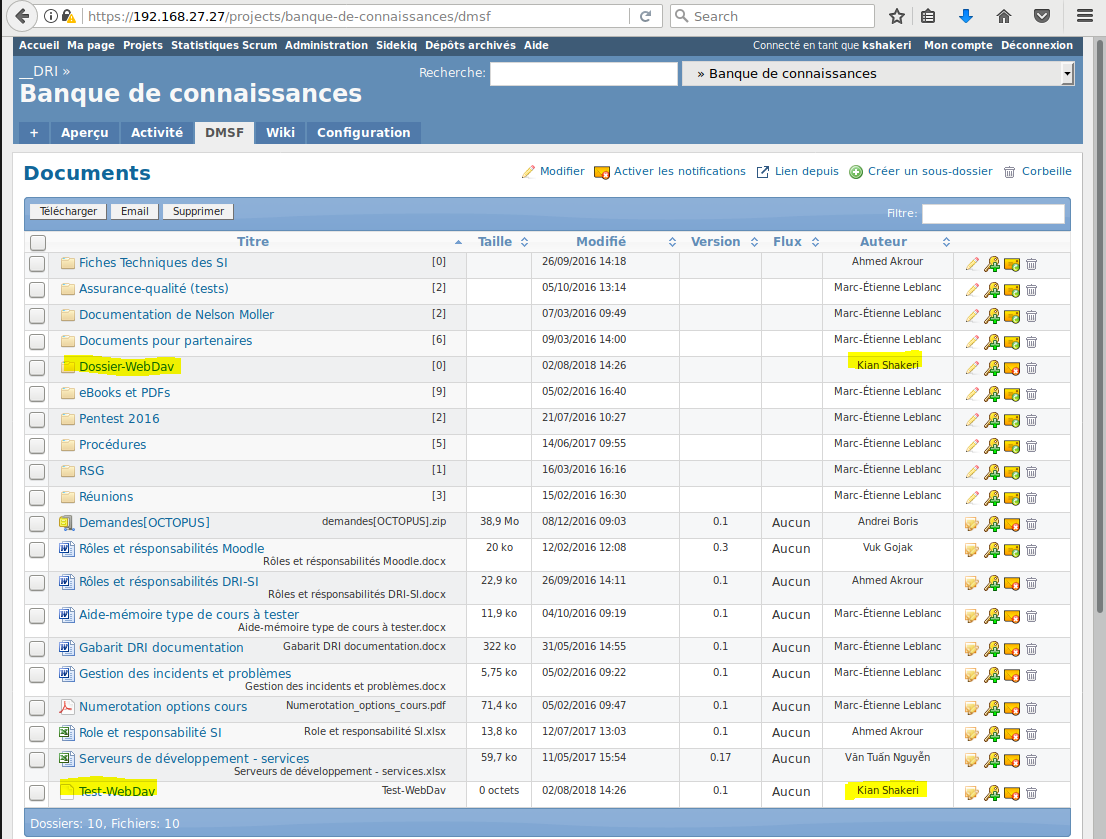Click the key permissions icon for Pentest 2016

(x=992, y=420)
